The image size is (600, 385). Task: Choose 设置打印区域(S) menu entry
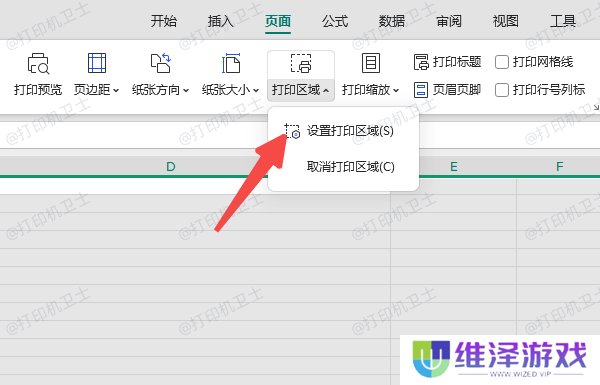click(343, 131)
